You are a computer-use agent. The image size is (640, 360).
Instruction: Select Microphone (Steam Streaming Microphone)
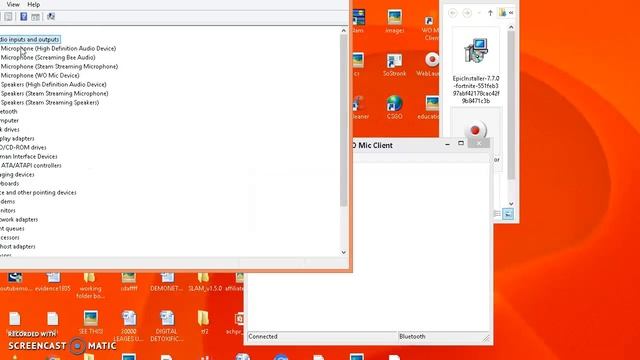59,67
